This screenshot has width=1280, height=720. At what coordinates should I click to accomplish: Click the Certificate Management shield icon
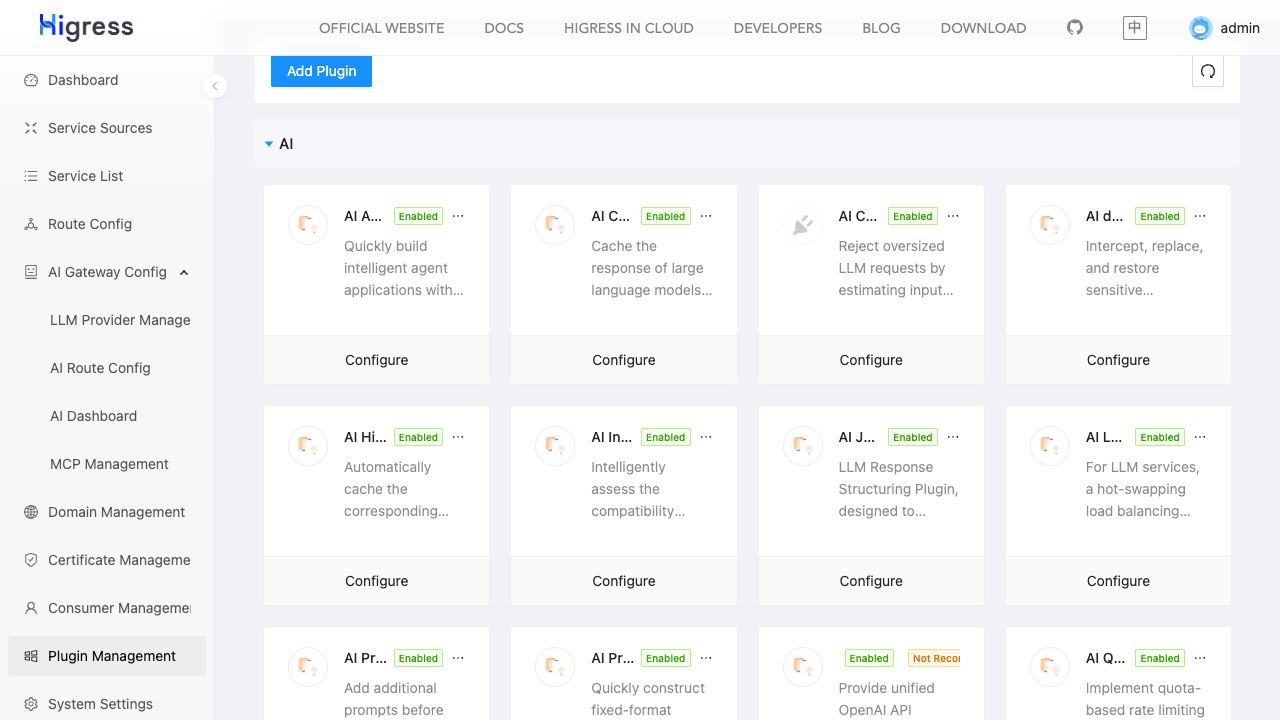click(x=31, y=560)
